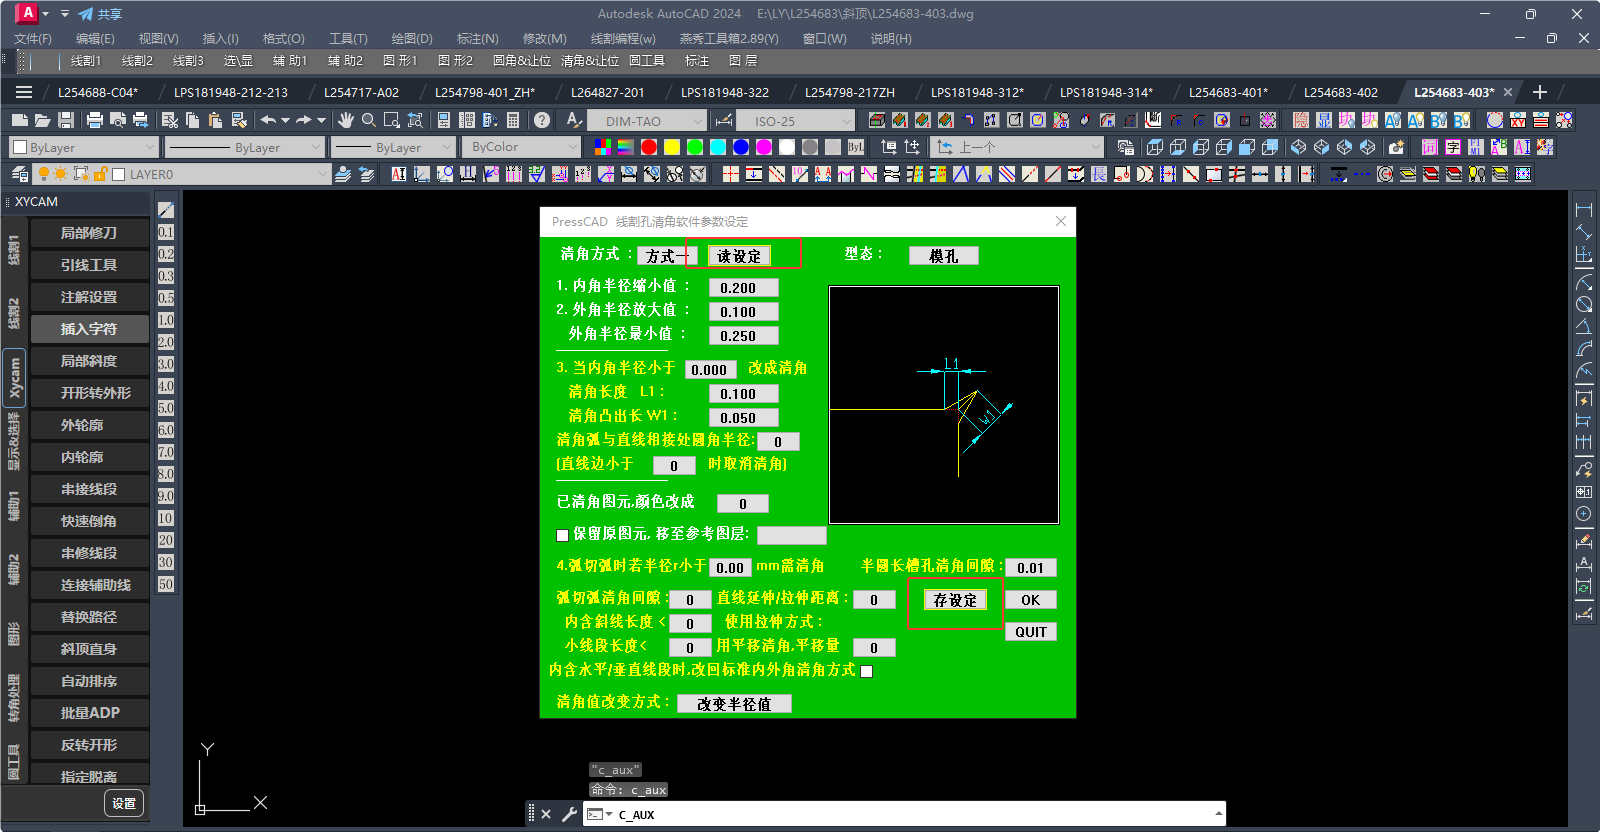Toggle LAYER0 on/off light bulb

click(x=44, y=174)
